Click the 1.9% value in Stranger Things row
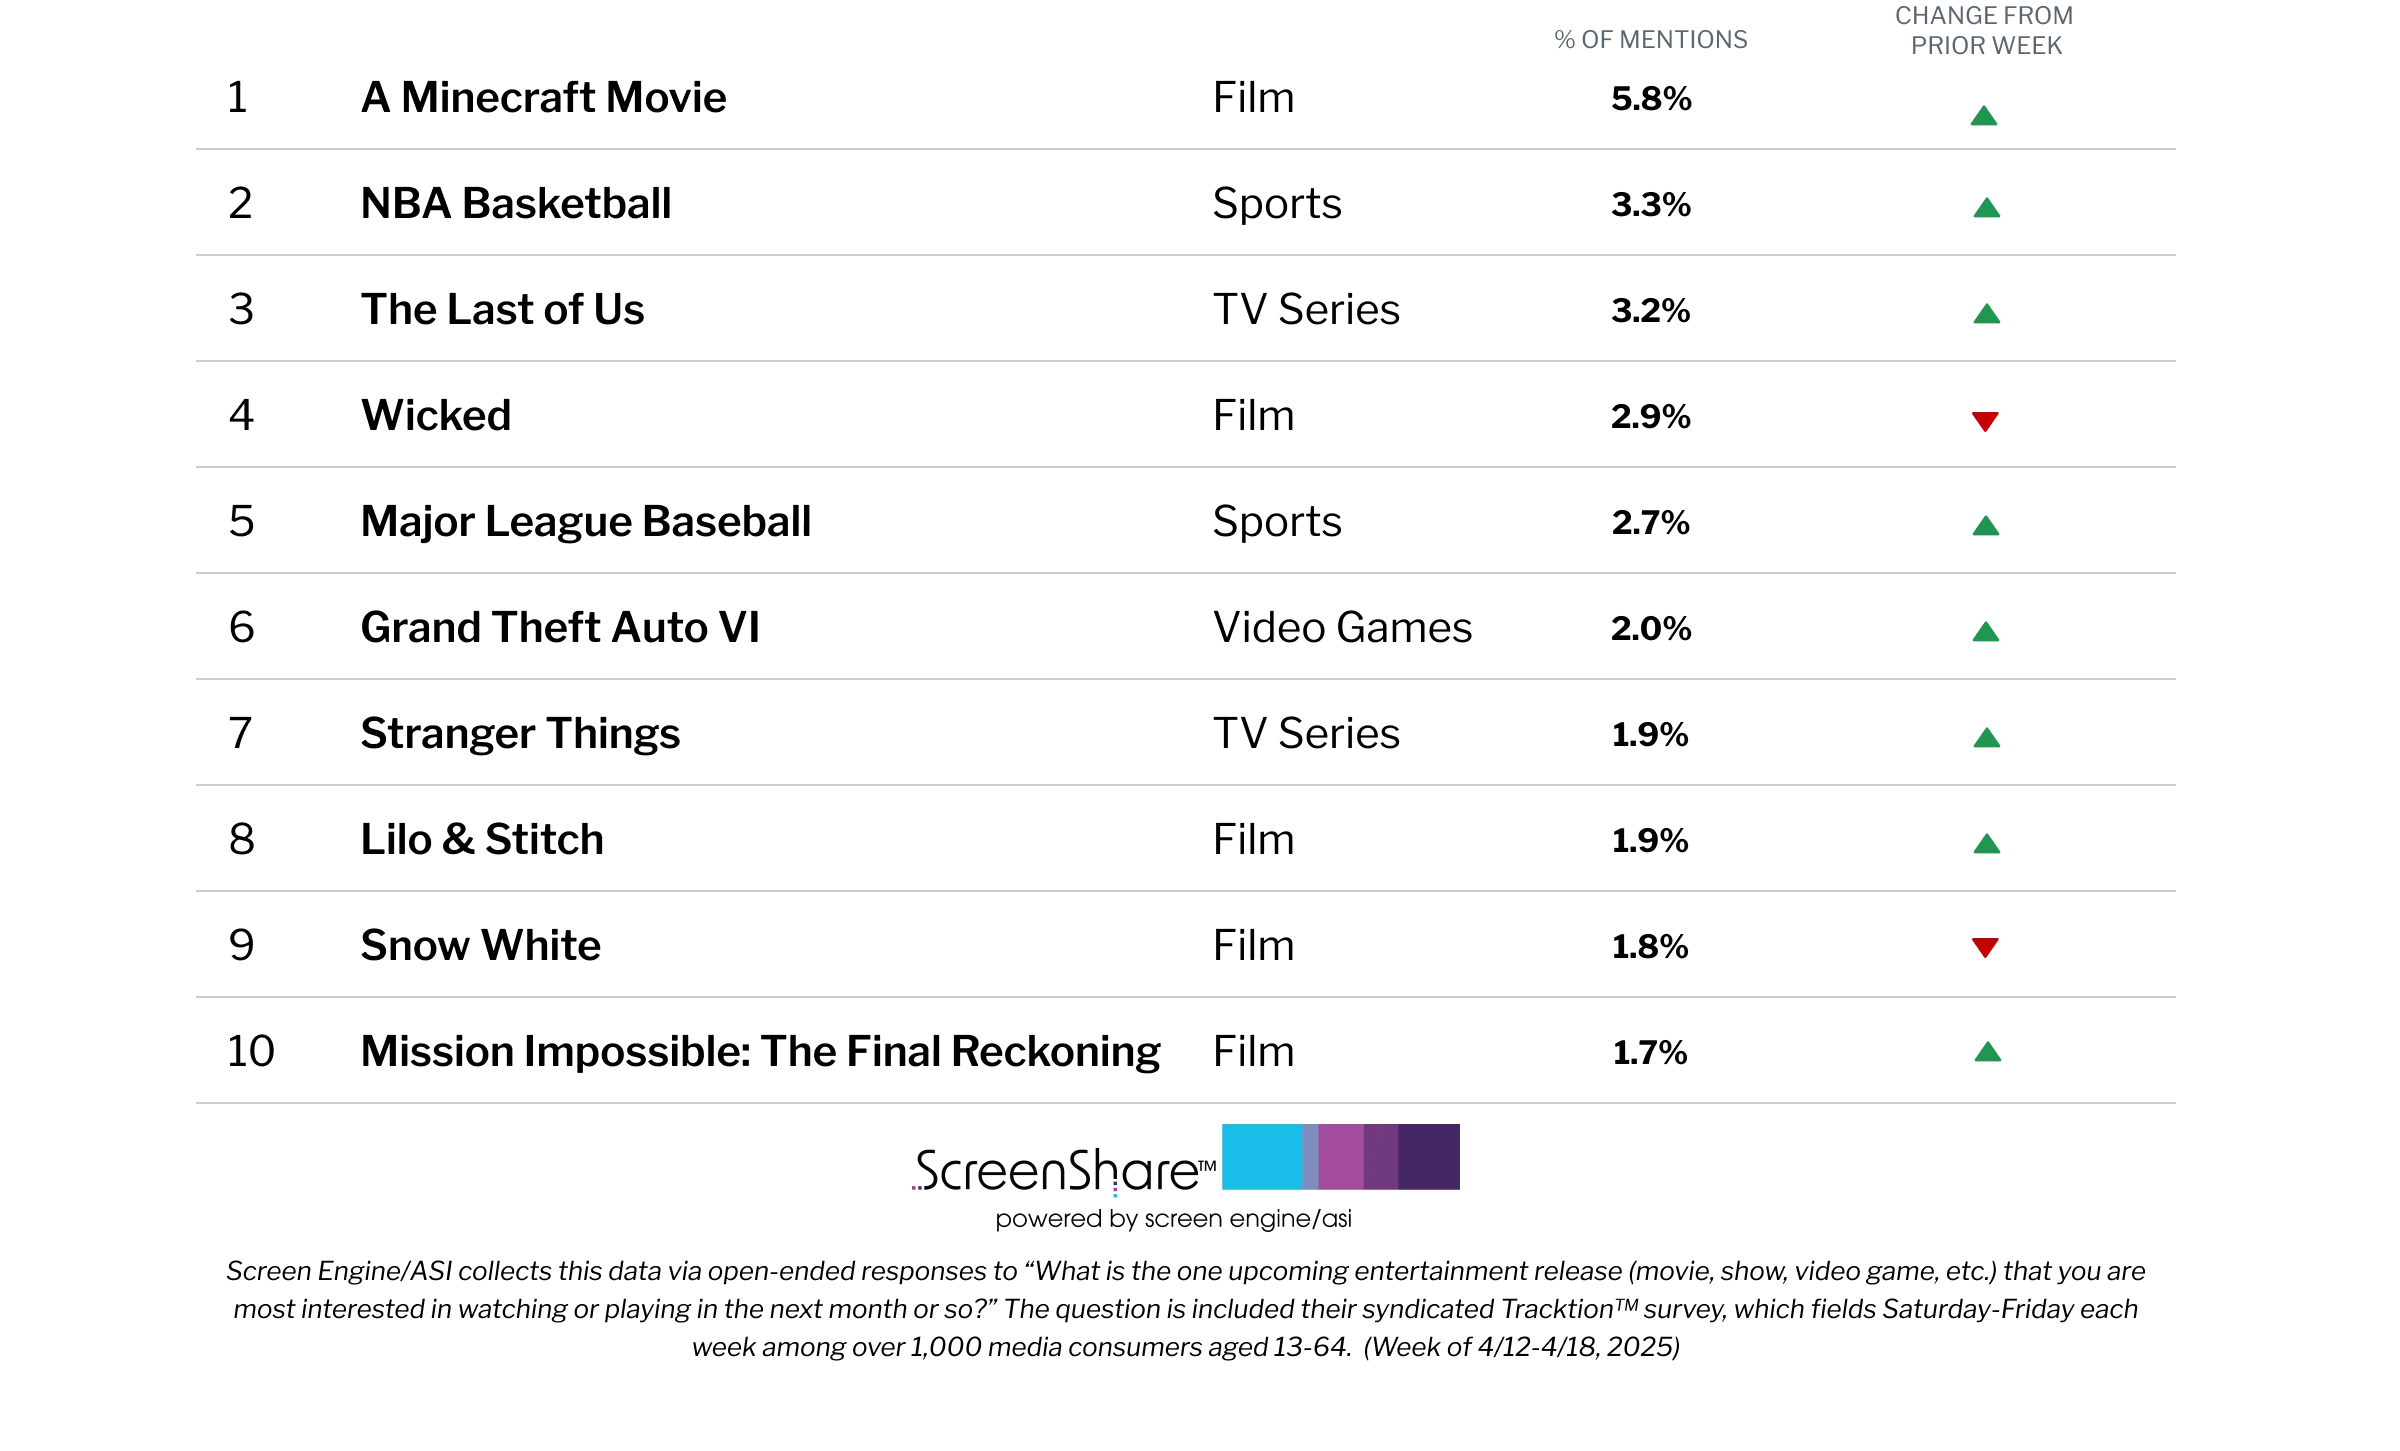Viewport: 2400px width, 1451px height. (1650, 734)
